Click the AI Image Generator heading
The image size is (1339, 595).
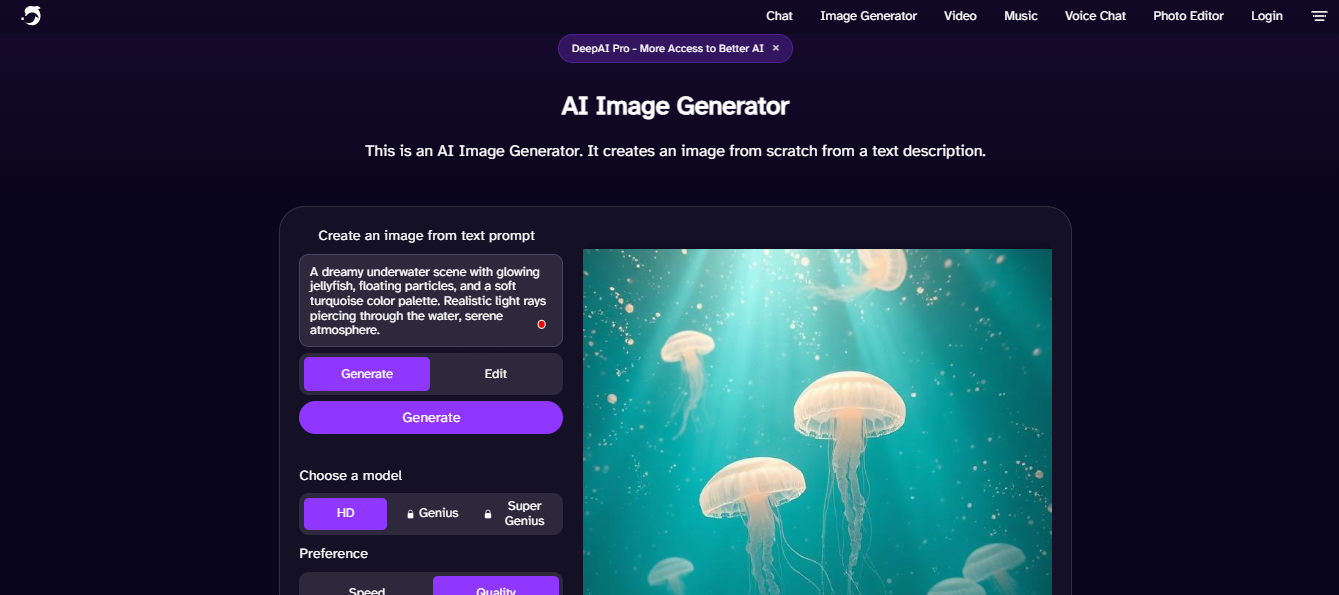[x=675, y=106]
